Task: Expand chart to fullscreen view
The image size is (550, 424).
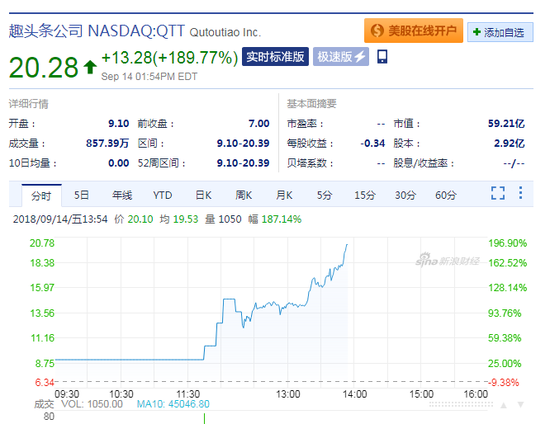Action: (498, 193)
